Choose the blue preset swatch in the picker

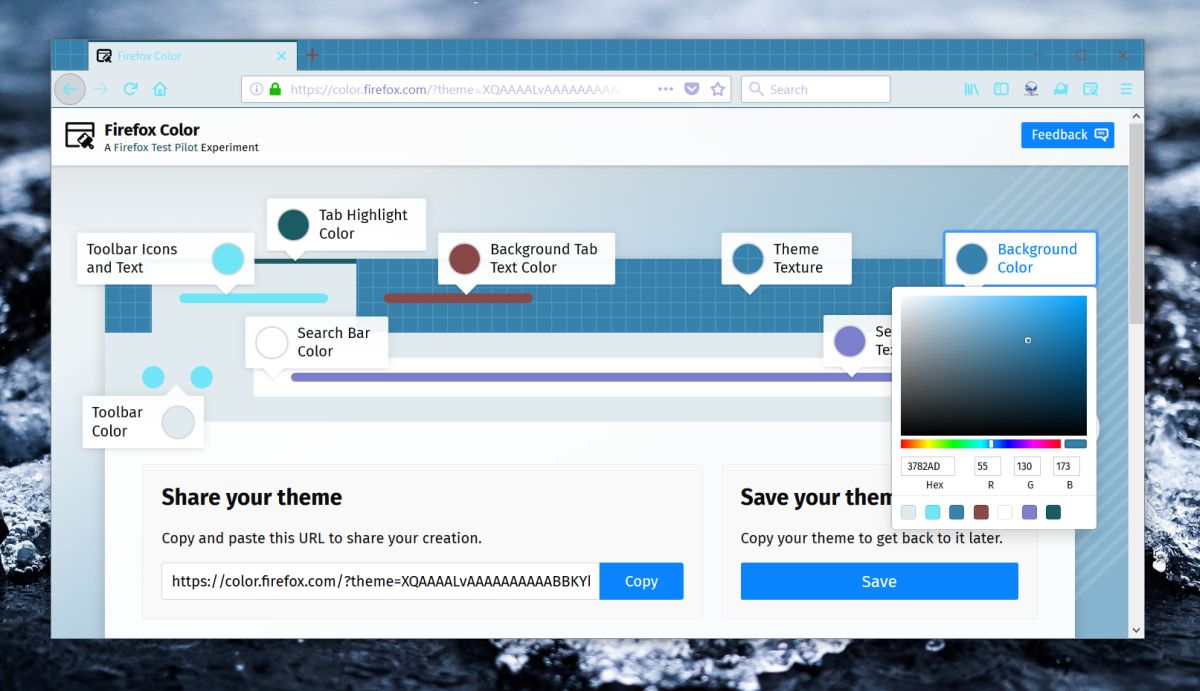click(x=957, y=512)
